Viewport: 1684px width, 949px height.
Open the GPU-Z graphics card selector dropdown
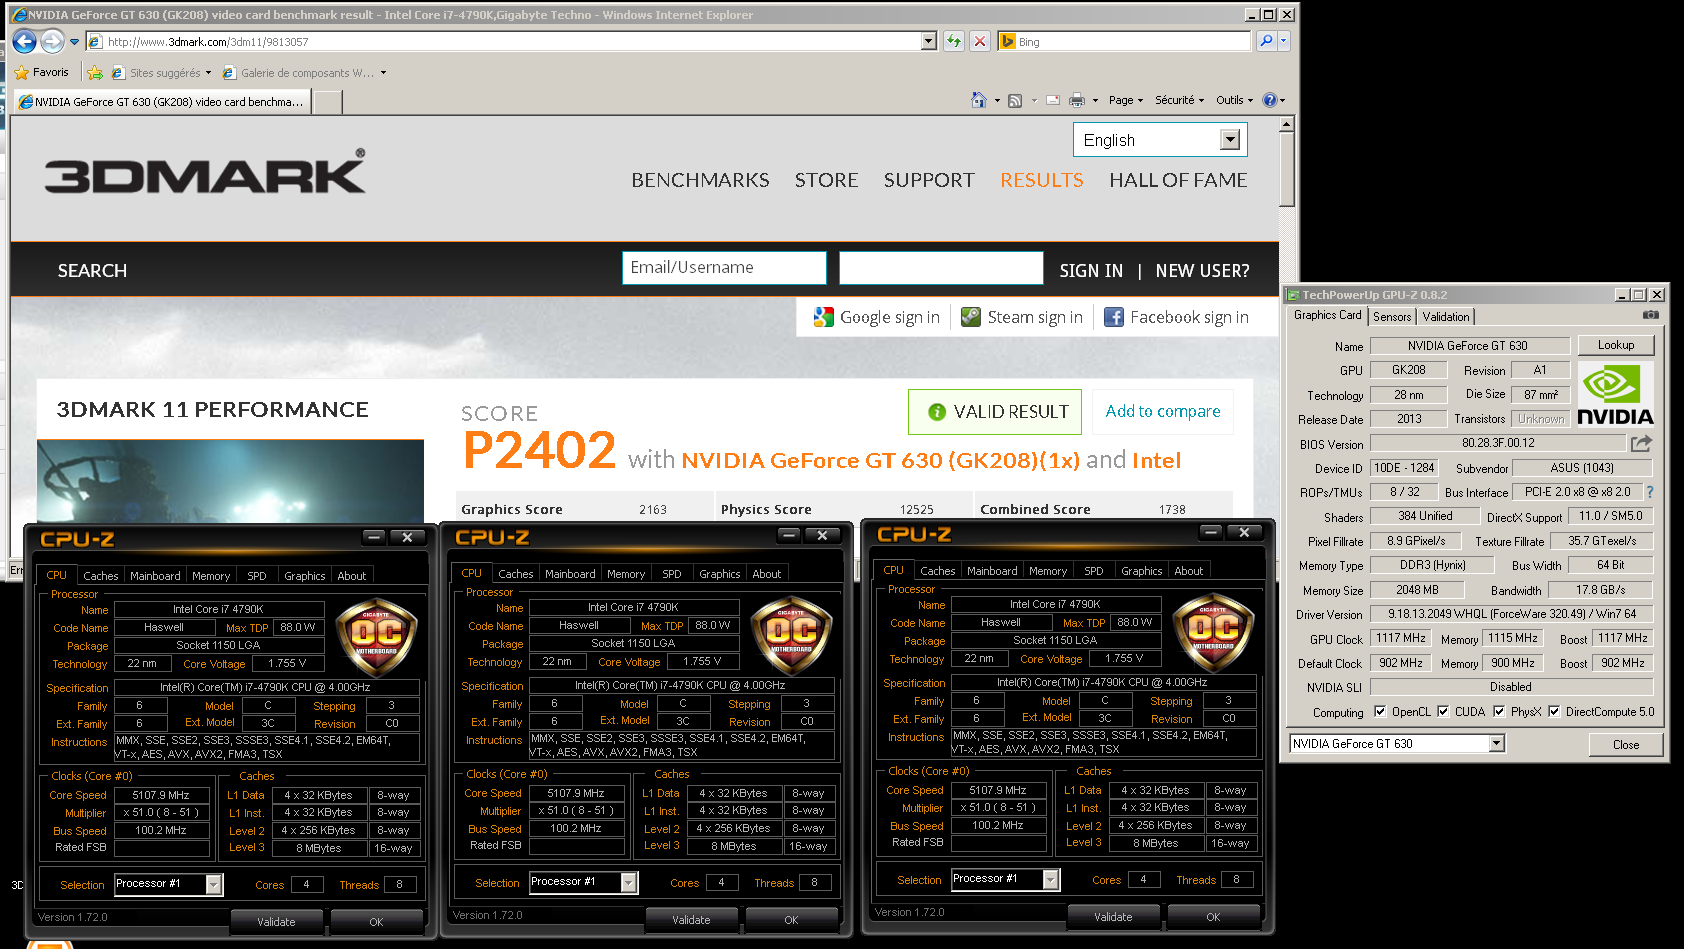coord(1497,743)
